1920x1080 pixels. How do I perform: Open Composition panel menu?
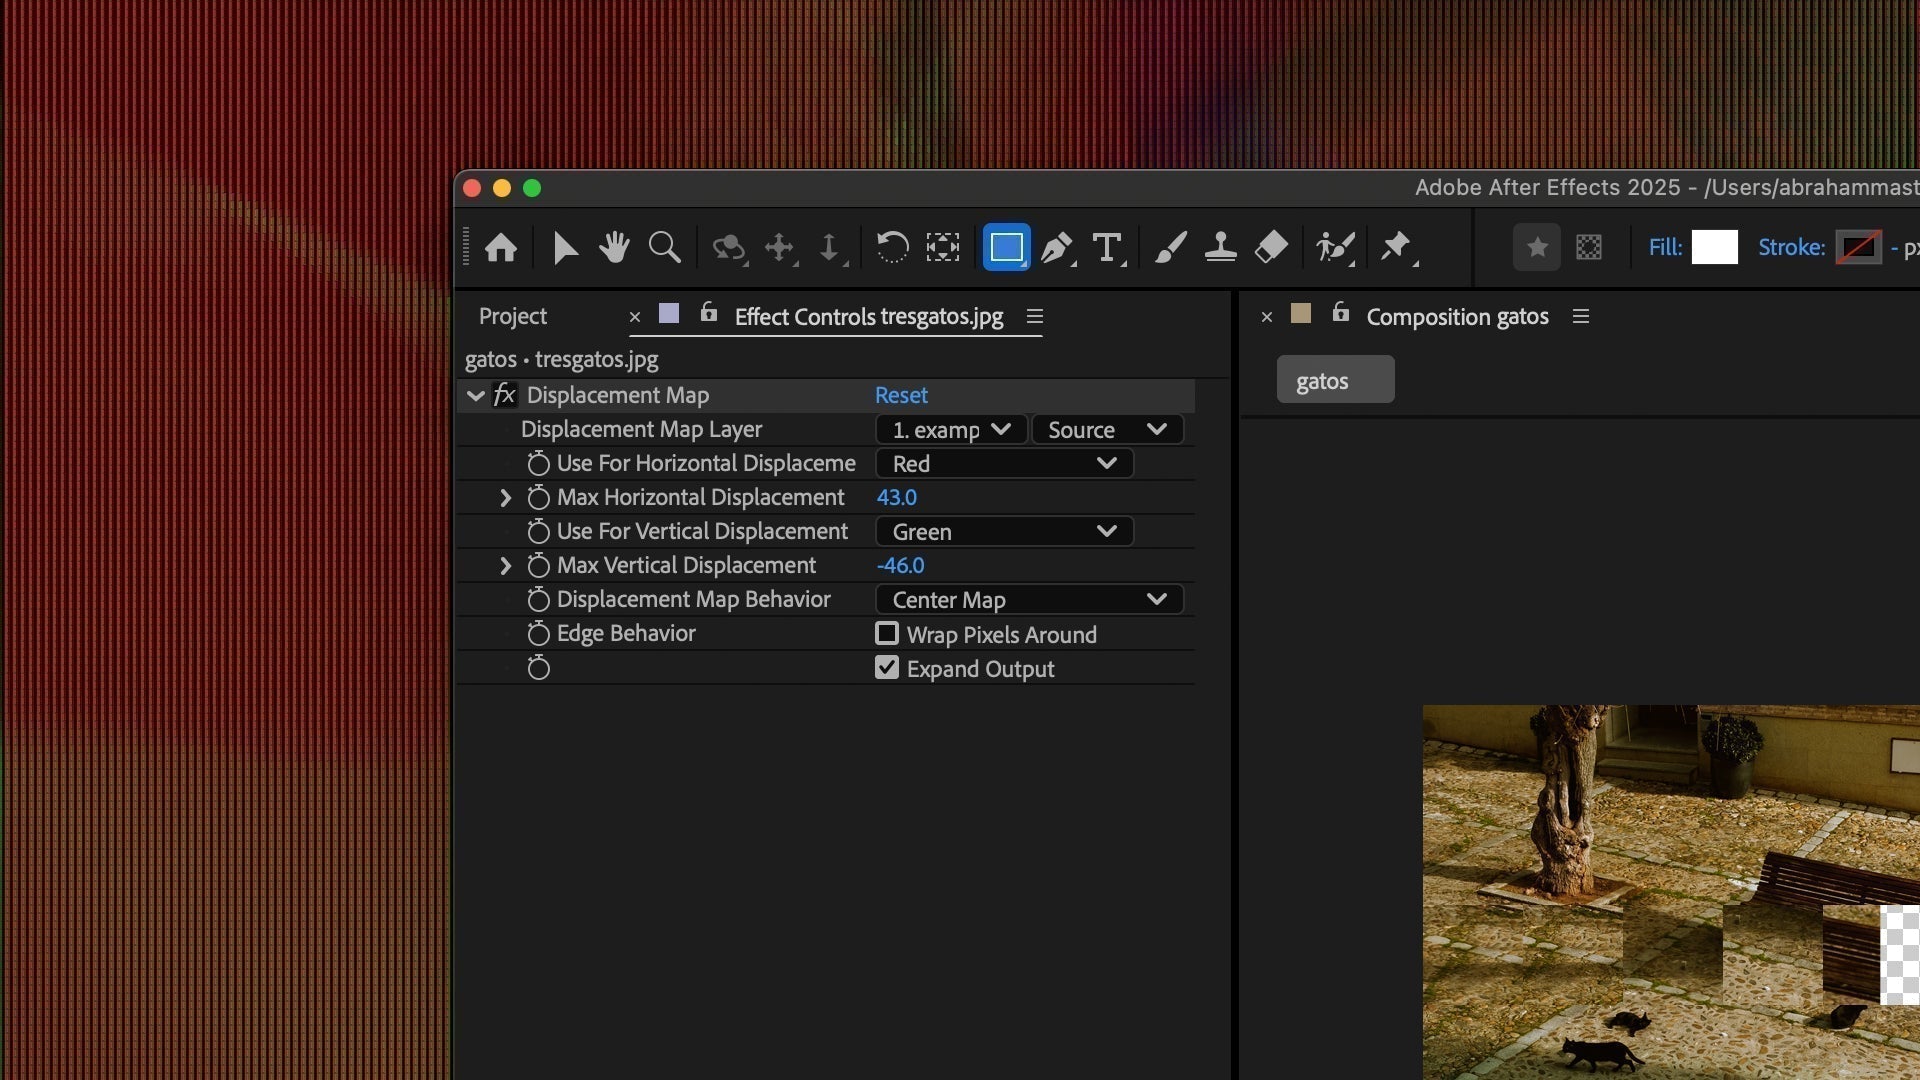(1581, 316)
